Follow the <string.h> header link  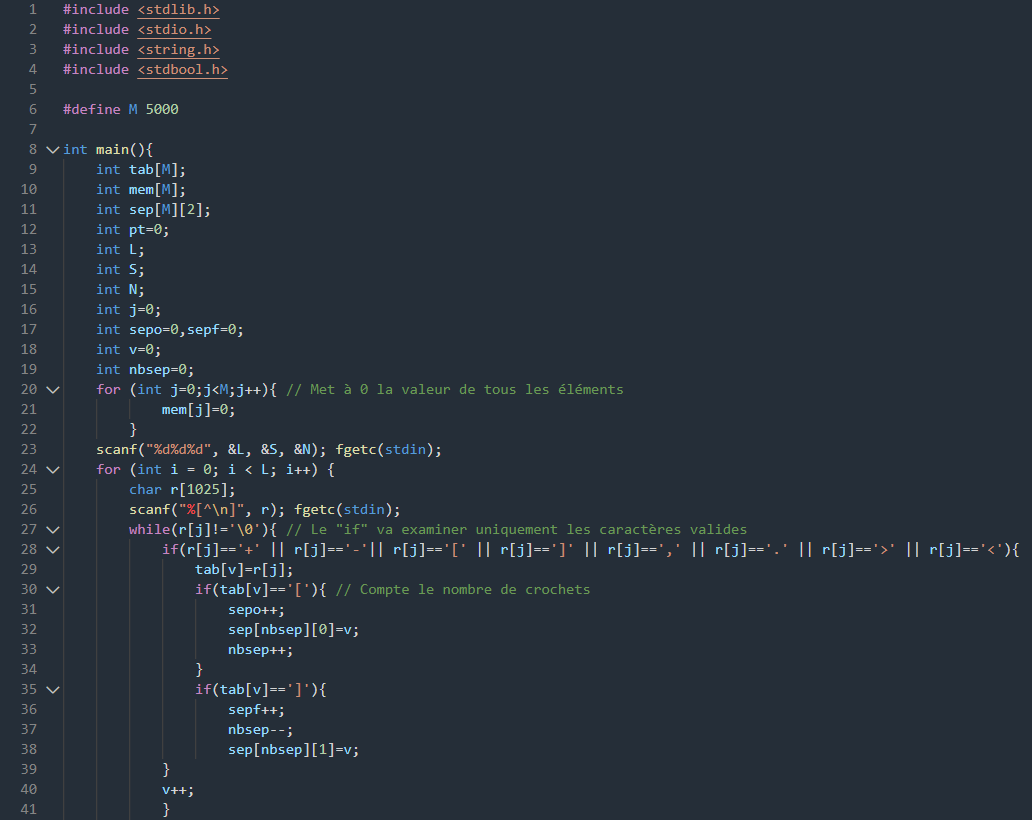(x=178, y=49)
